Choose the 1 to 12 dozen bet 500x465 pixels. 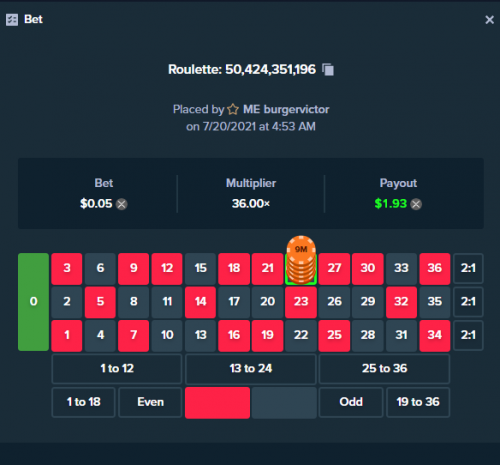(117, 369)
